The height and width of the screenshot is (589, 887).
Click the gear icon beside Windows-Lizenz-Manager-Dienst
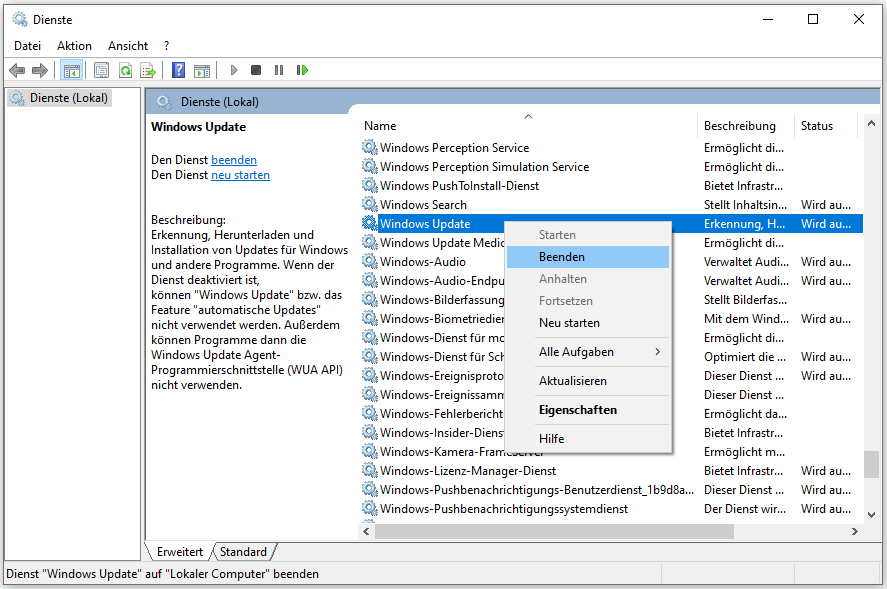[x=369, y=470]
